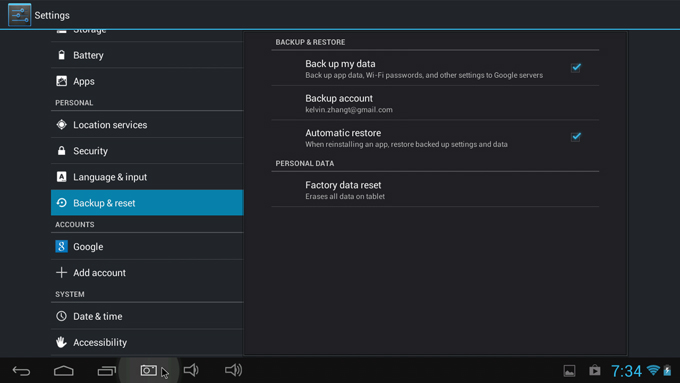
Task: Tap the Battery icon in sidebar
Action: click(62, 55)
